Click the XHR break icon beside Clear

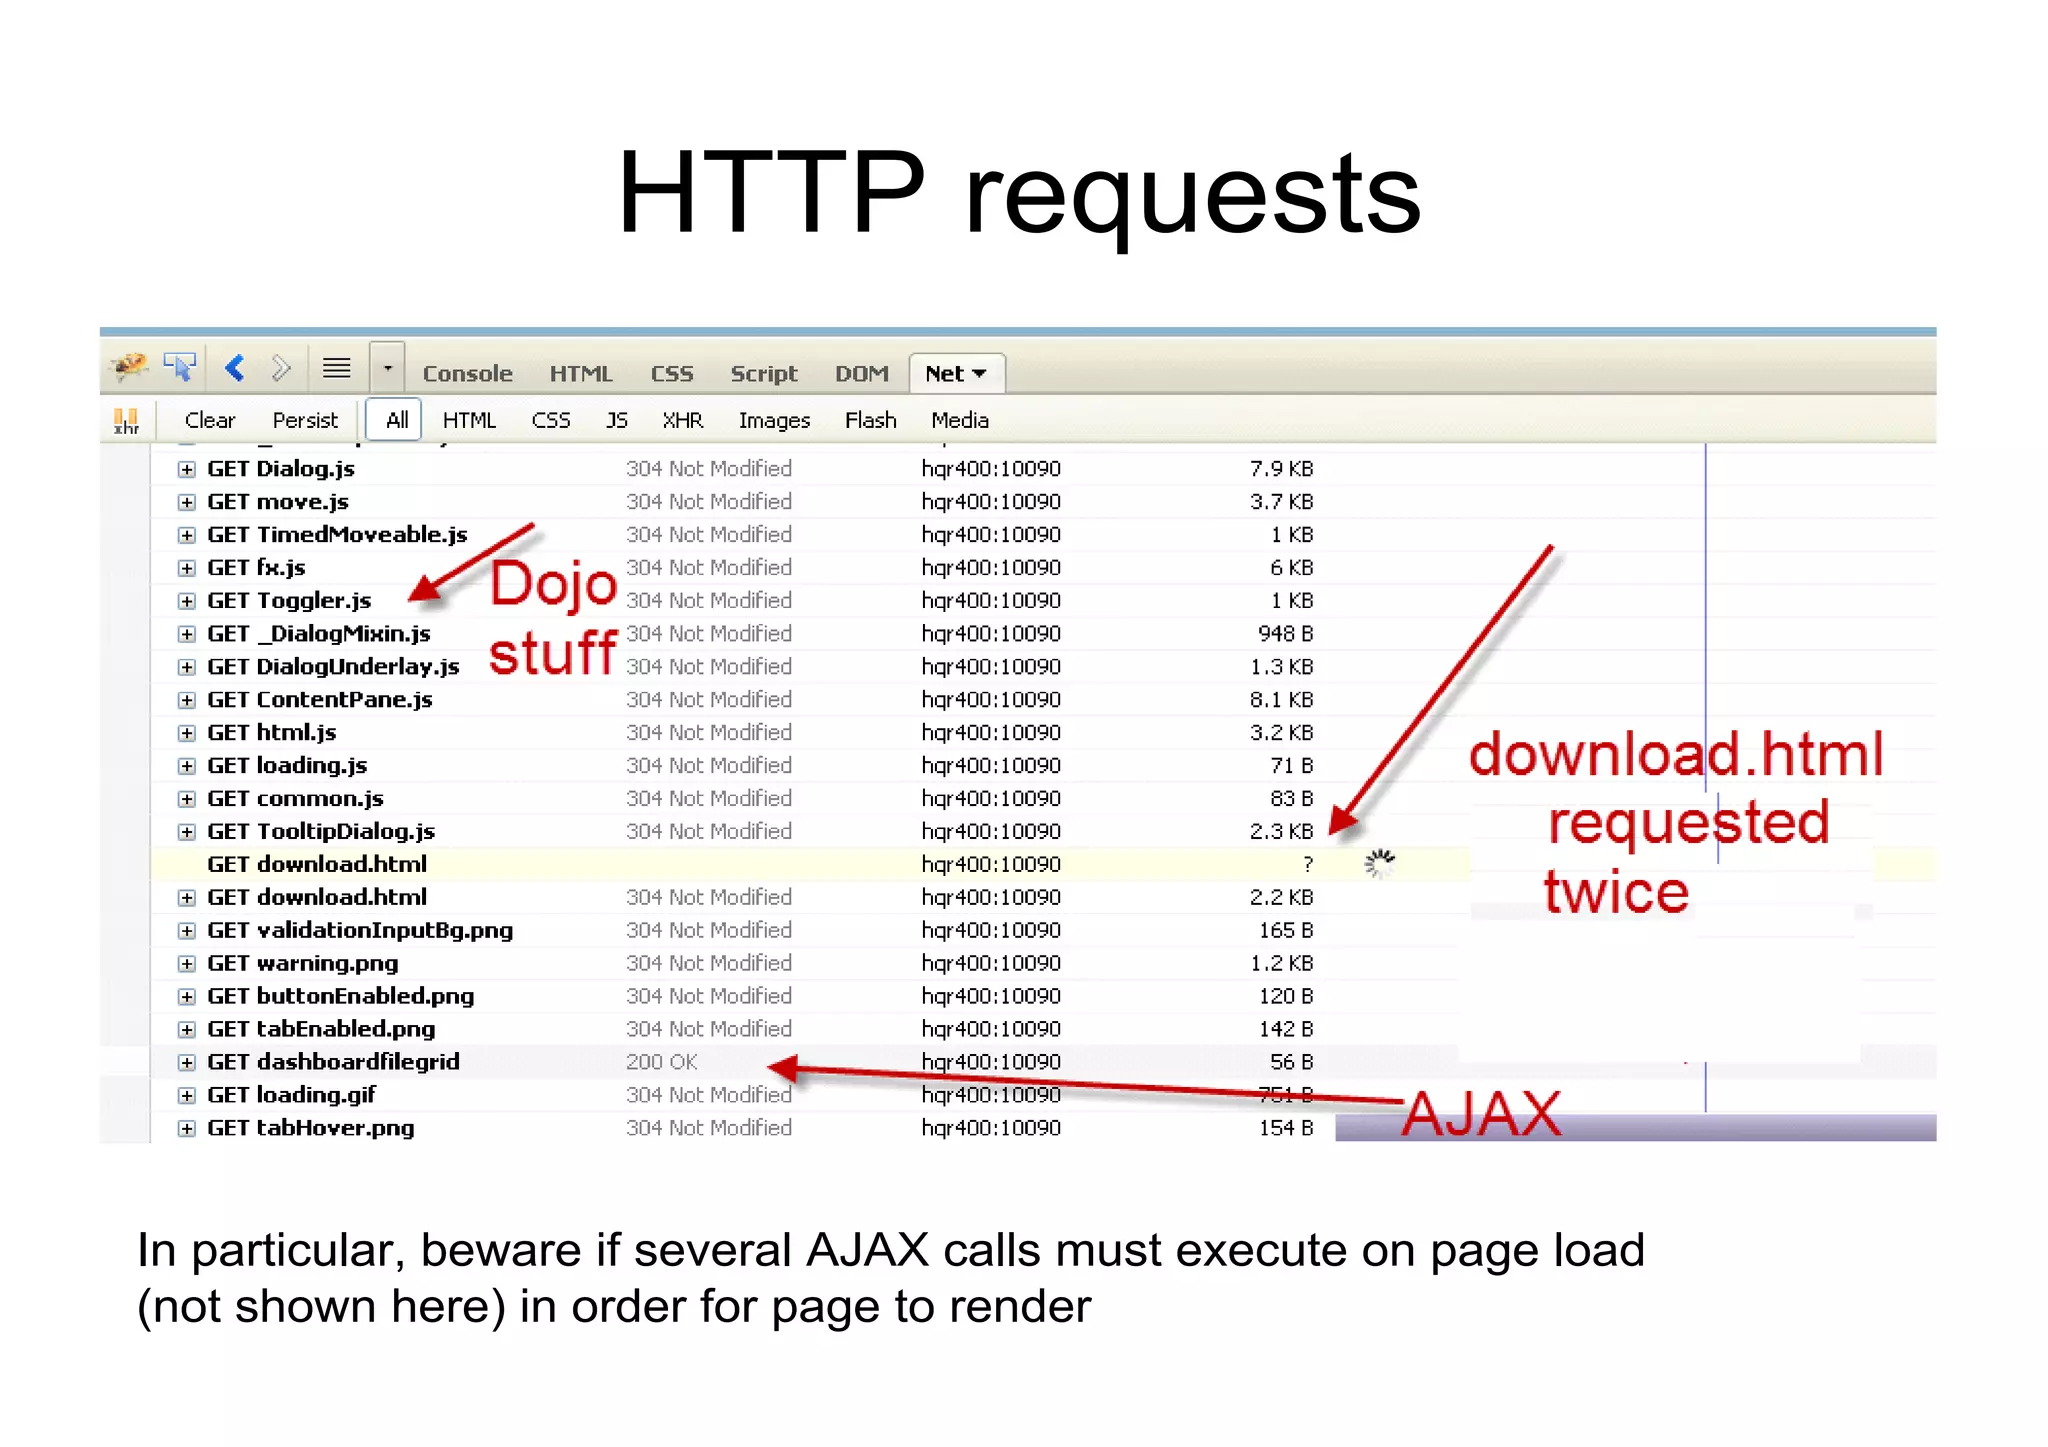click(x=126, y=421)
